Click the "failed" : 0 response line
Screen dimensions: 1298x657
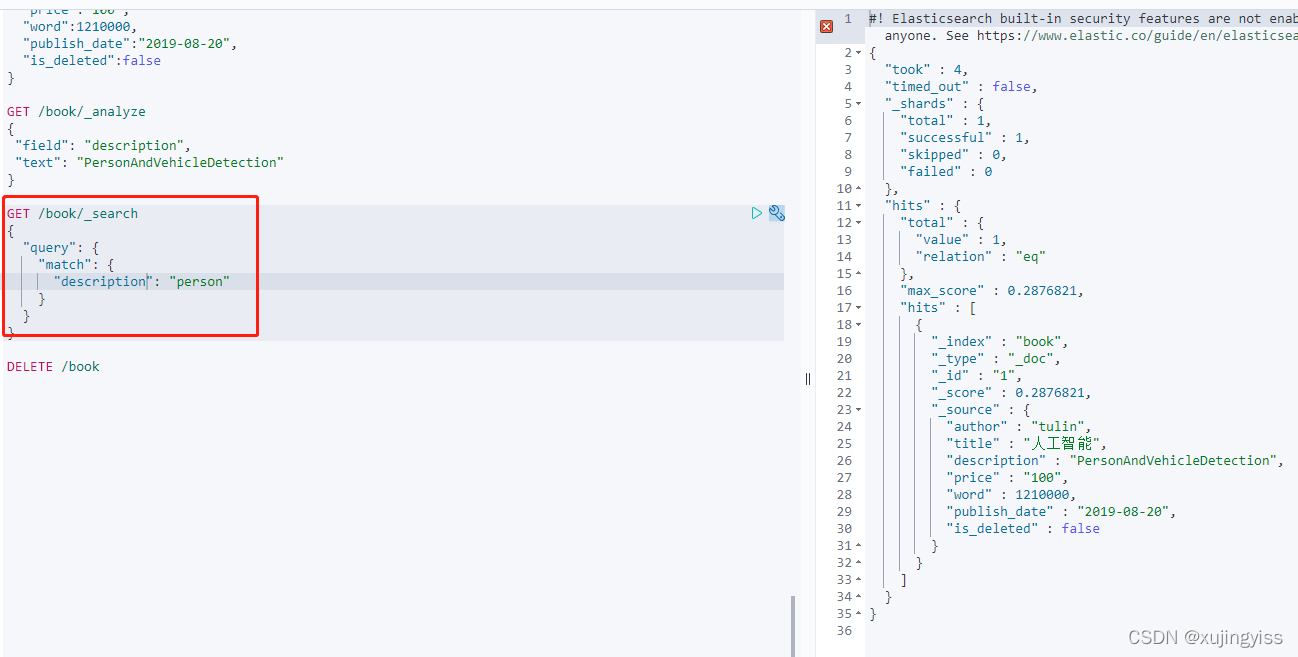(946, 172)
